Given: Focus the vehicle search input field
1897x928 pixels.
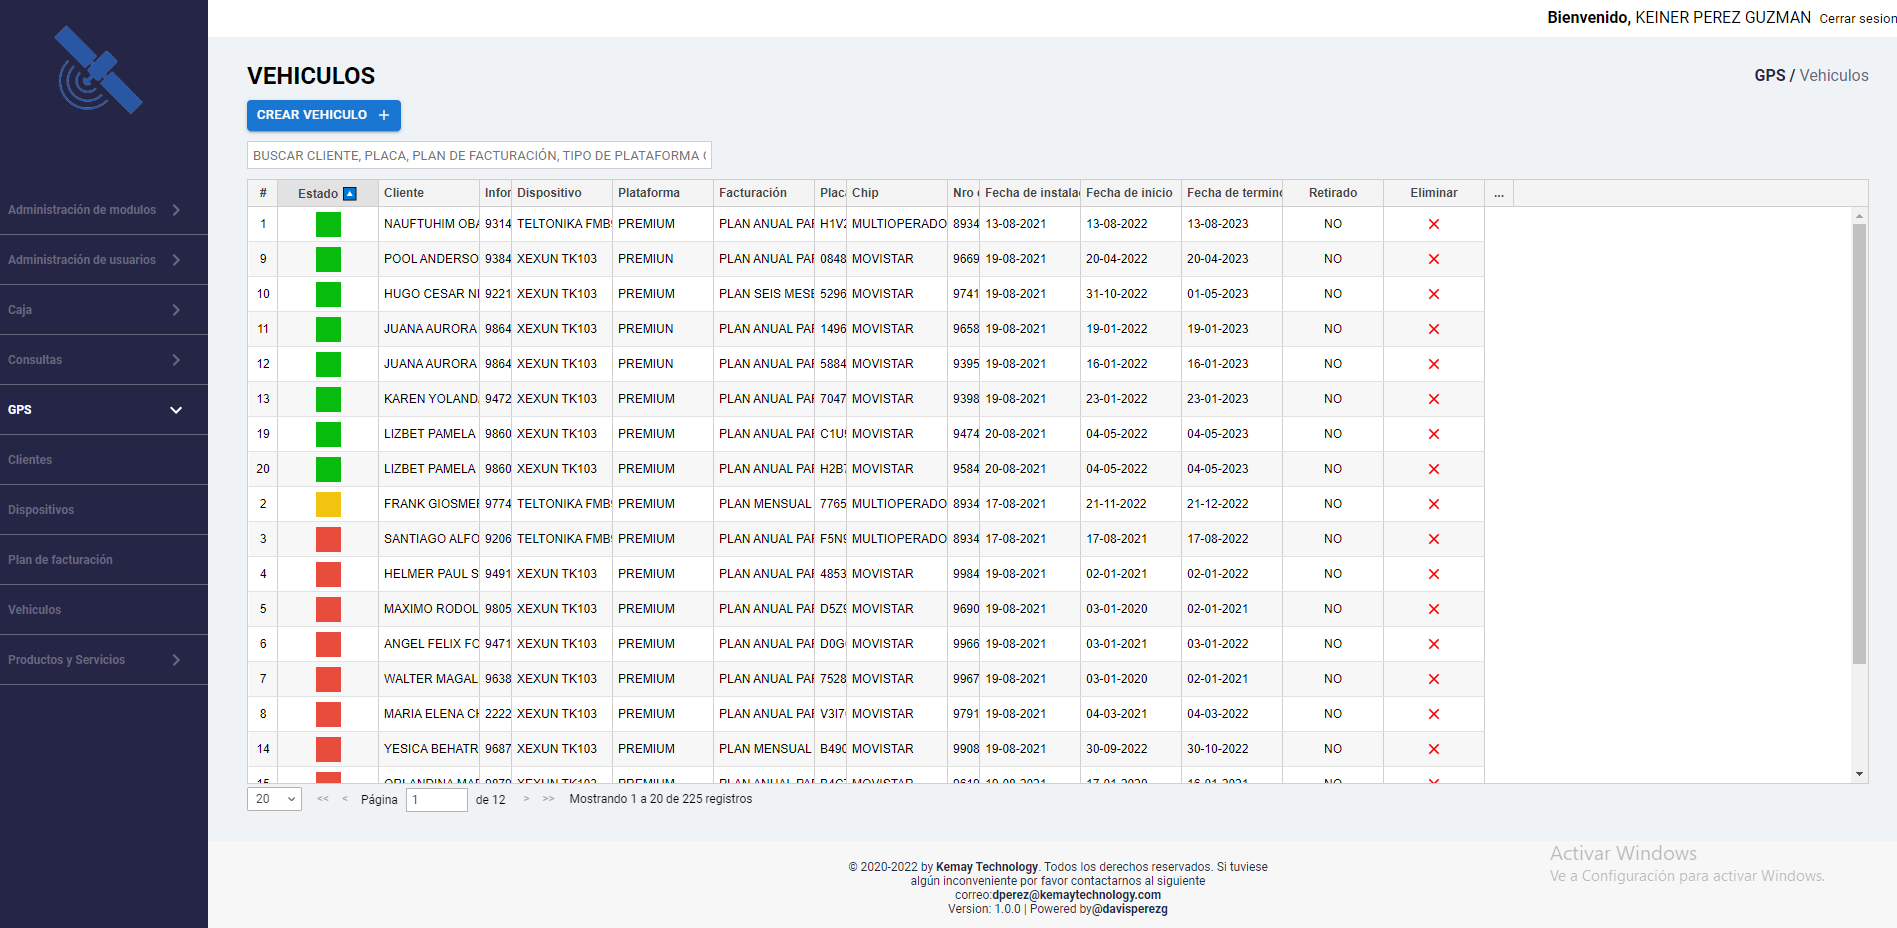Looking at the screenshot, I should 479,156.
